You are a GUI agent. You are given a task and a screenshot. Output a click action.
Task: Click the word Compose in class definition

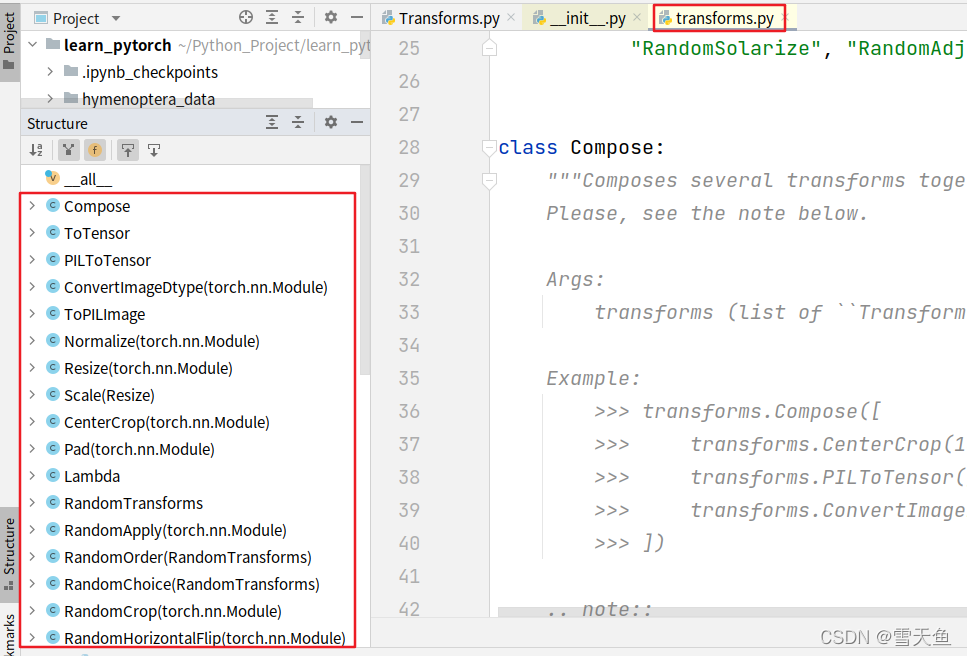coord(612,148)
